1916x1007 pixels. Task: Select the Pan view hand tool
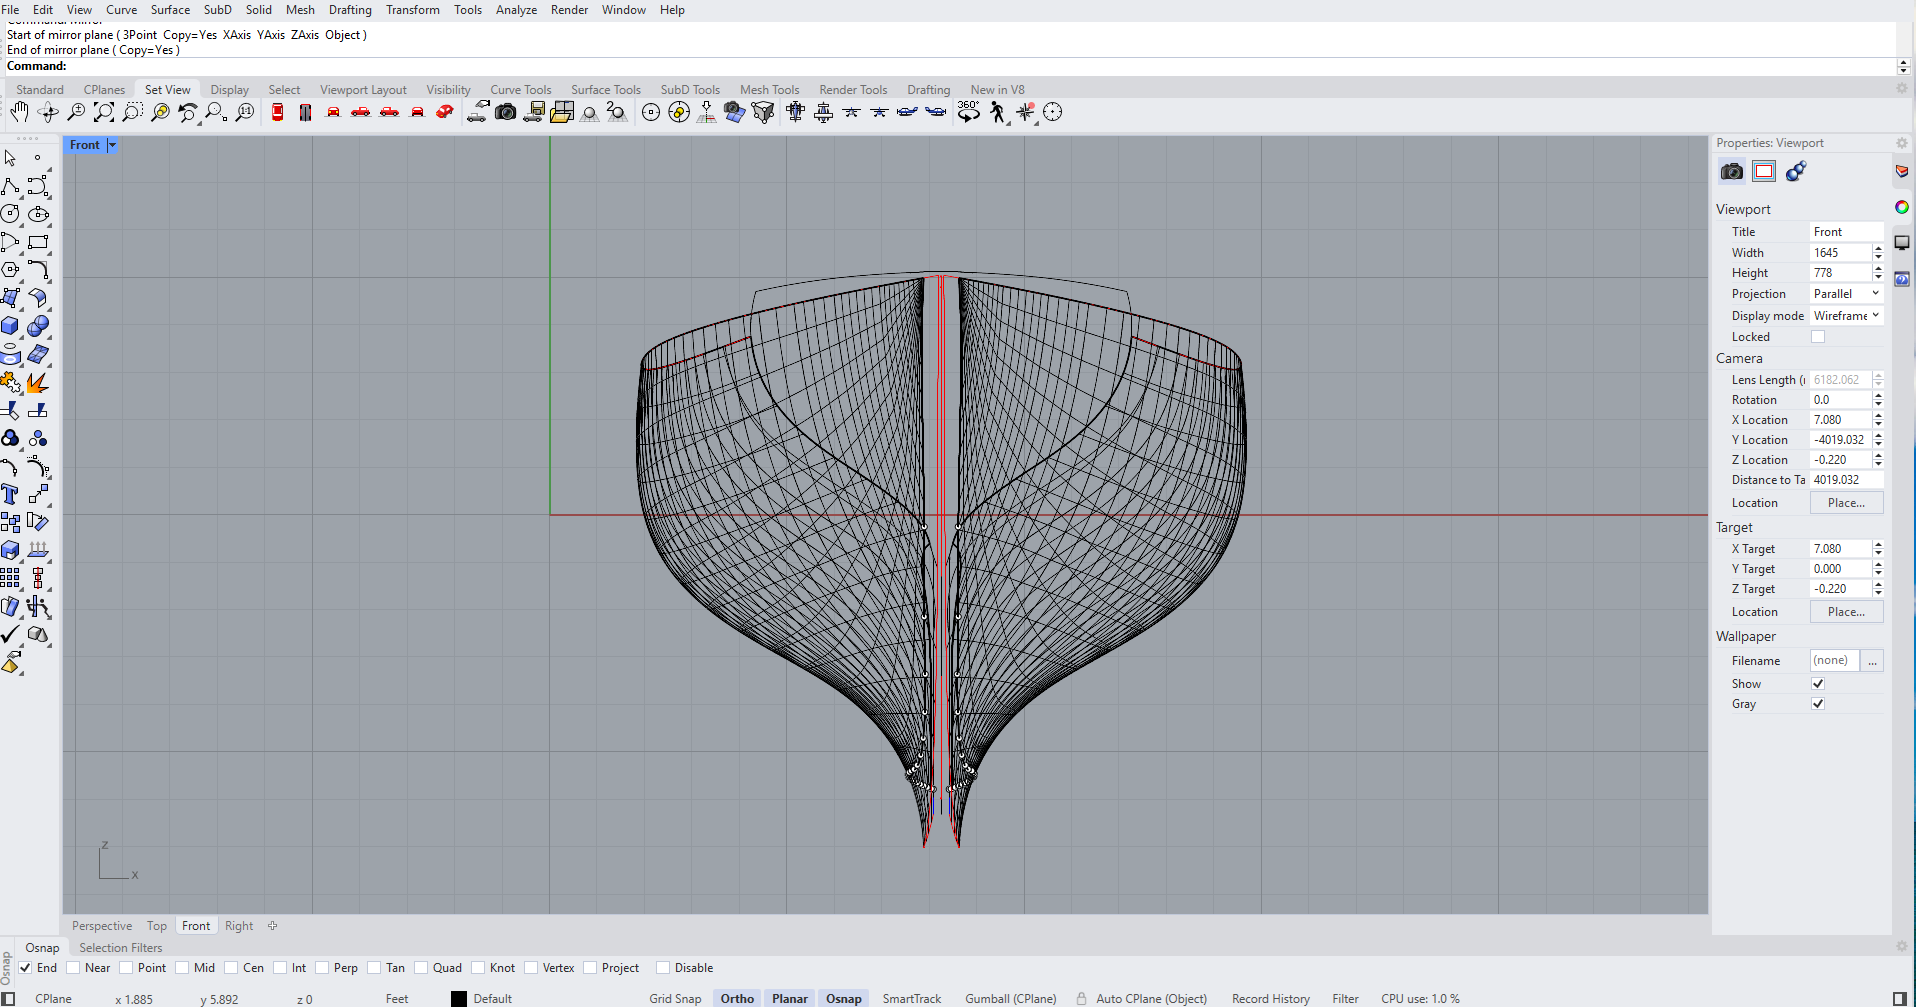(x=19, y=112)
